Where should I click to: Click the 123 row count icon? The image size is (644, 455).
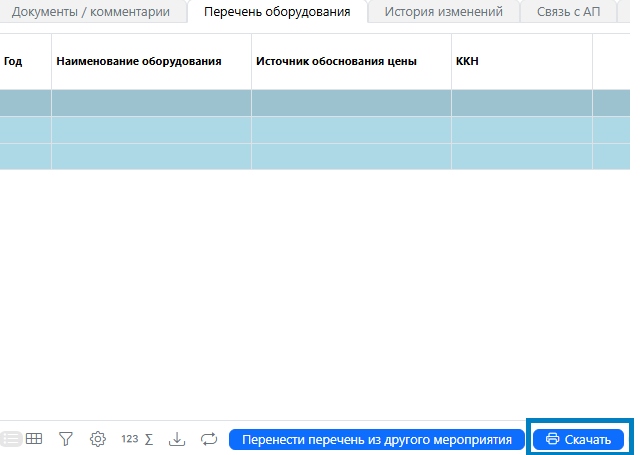129,438
